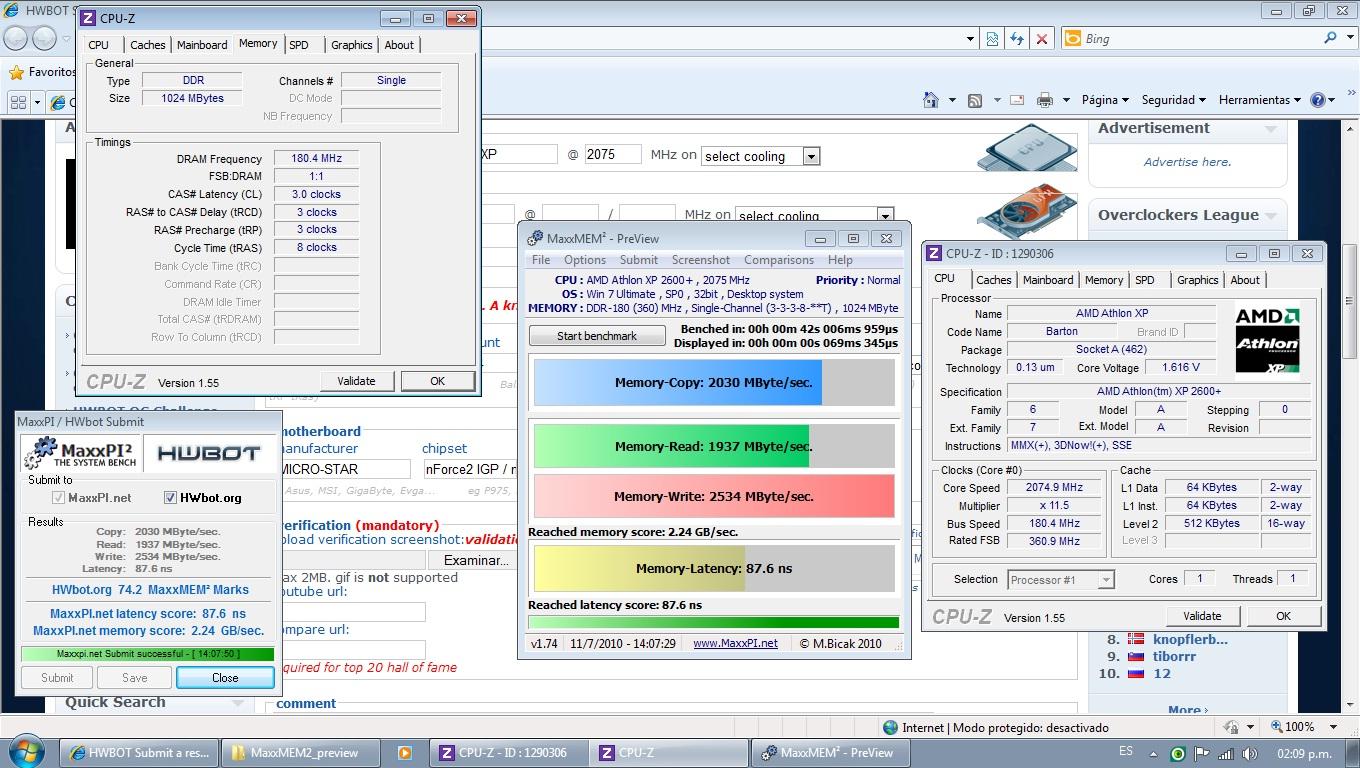1360x768 pixels.
Task: Toggle the HWbot.org submit checkbox
Action: coord(170,497)
